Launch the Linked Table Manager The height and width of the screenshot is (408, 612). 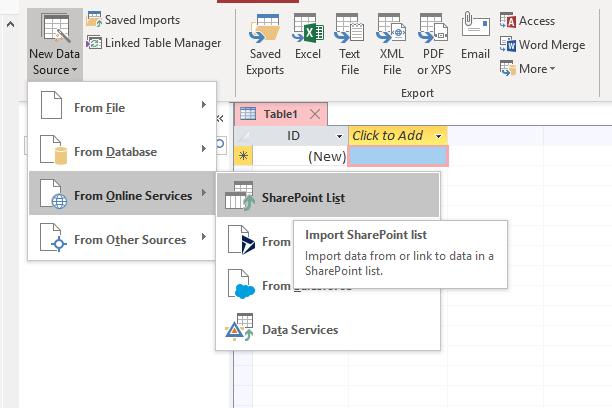pos(153,43)
